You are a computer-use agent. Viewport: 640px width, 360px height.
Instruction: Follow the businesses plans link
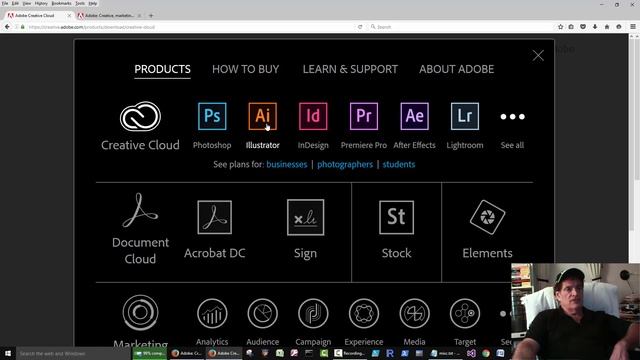pyautogui.click(x=287, y=164)
